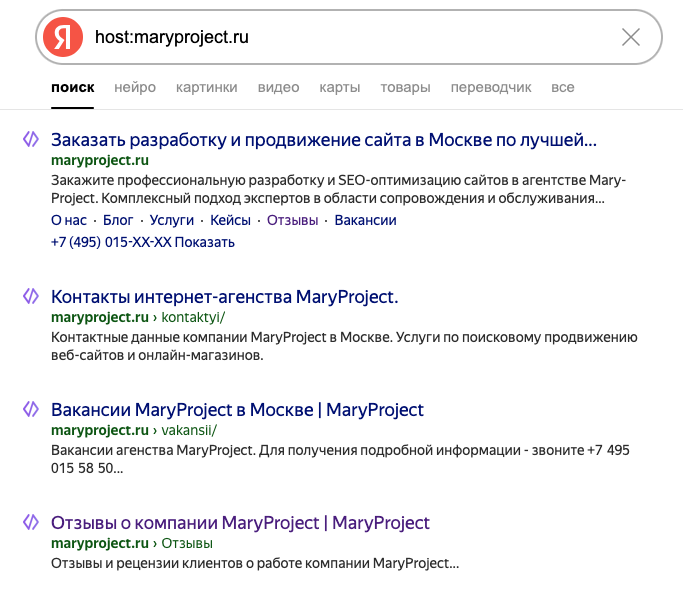Switch to the нейро tab

pyautogui.click(x=135, y=87)
